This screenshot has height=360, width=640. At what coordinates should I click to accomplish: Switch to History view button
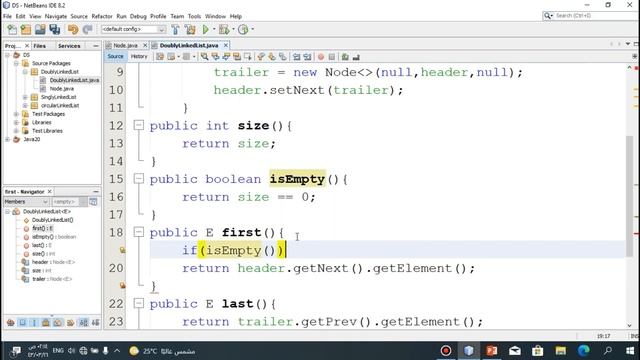tap(139, 56)
